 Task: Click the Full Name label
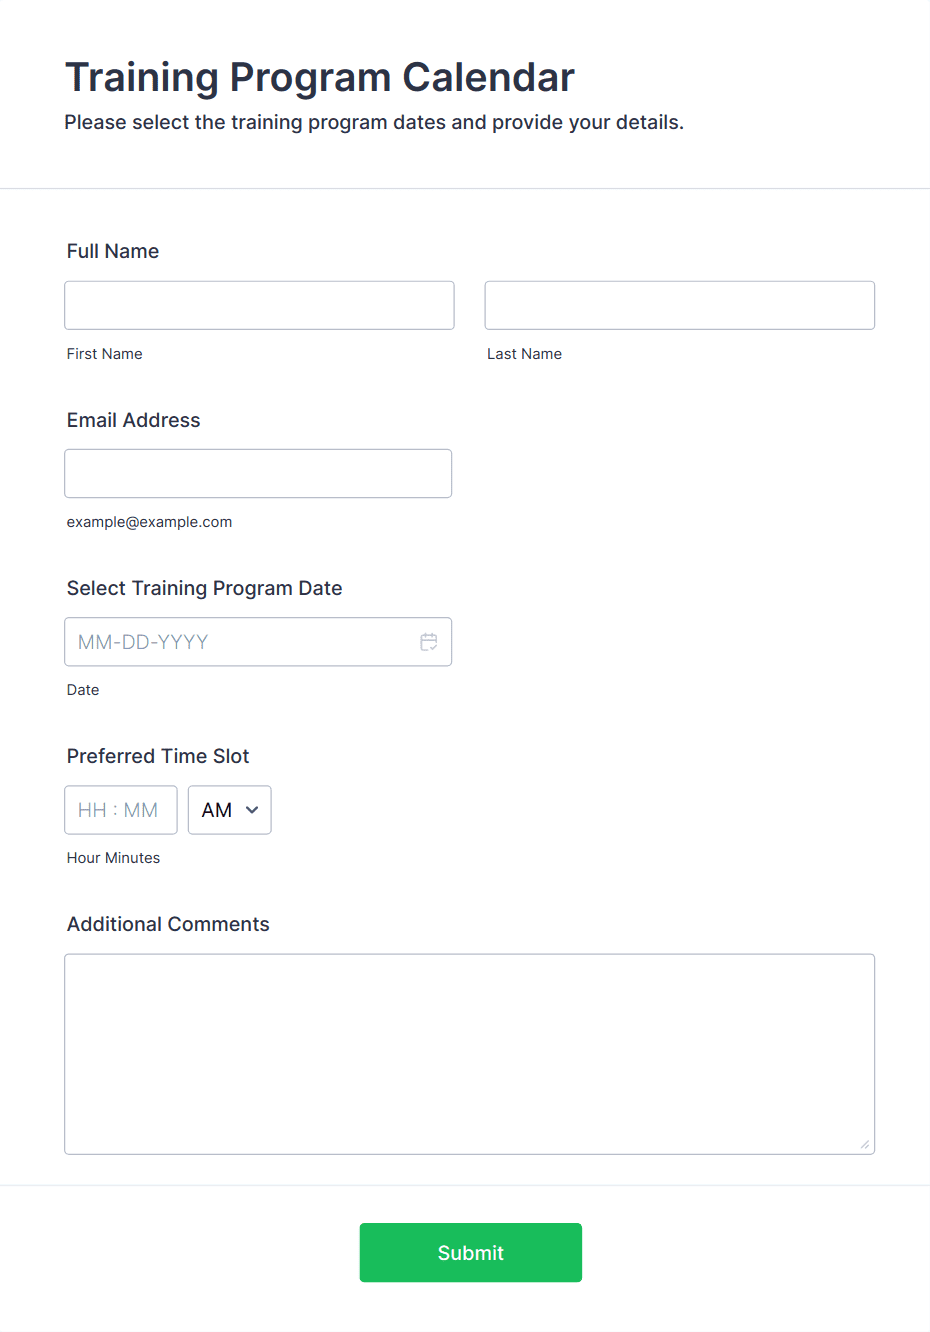click(113, 251)
